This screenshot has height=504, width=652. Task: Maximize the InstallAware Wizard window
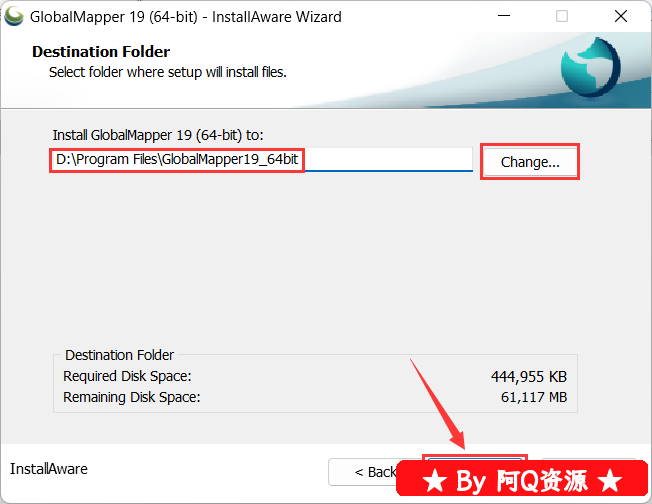point(562,16)
